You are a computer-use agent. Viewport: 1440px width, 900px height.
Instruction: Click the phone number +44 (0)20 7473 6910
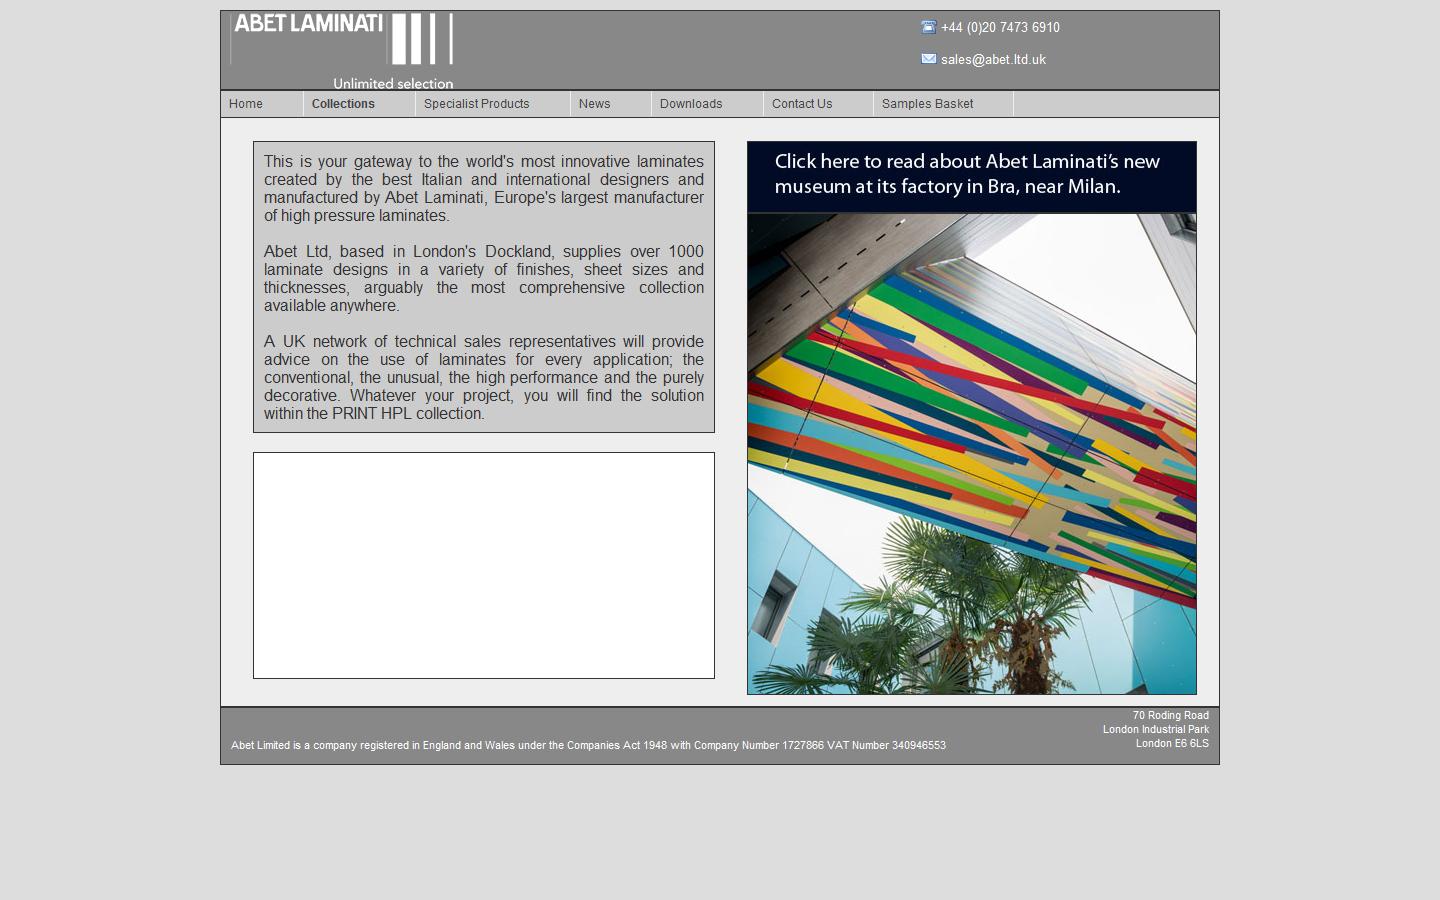[x=1000, y=28]
